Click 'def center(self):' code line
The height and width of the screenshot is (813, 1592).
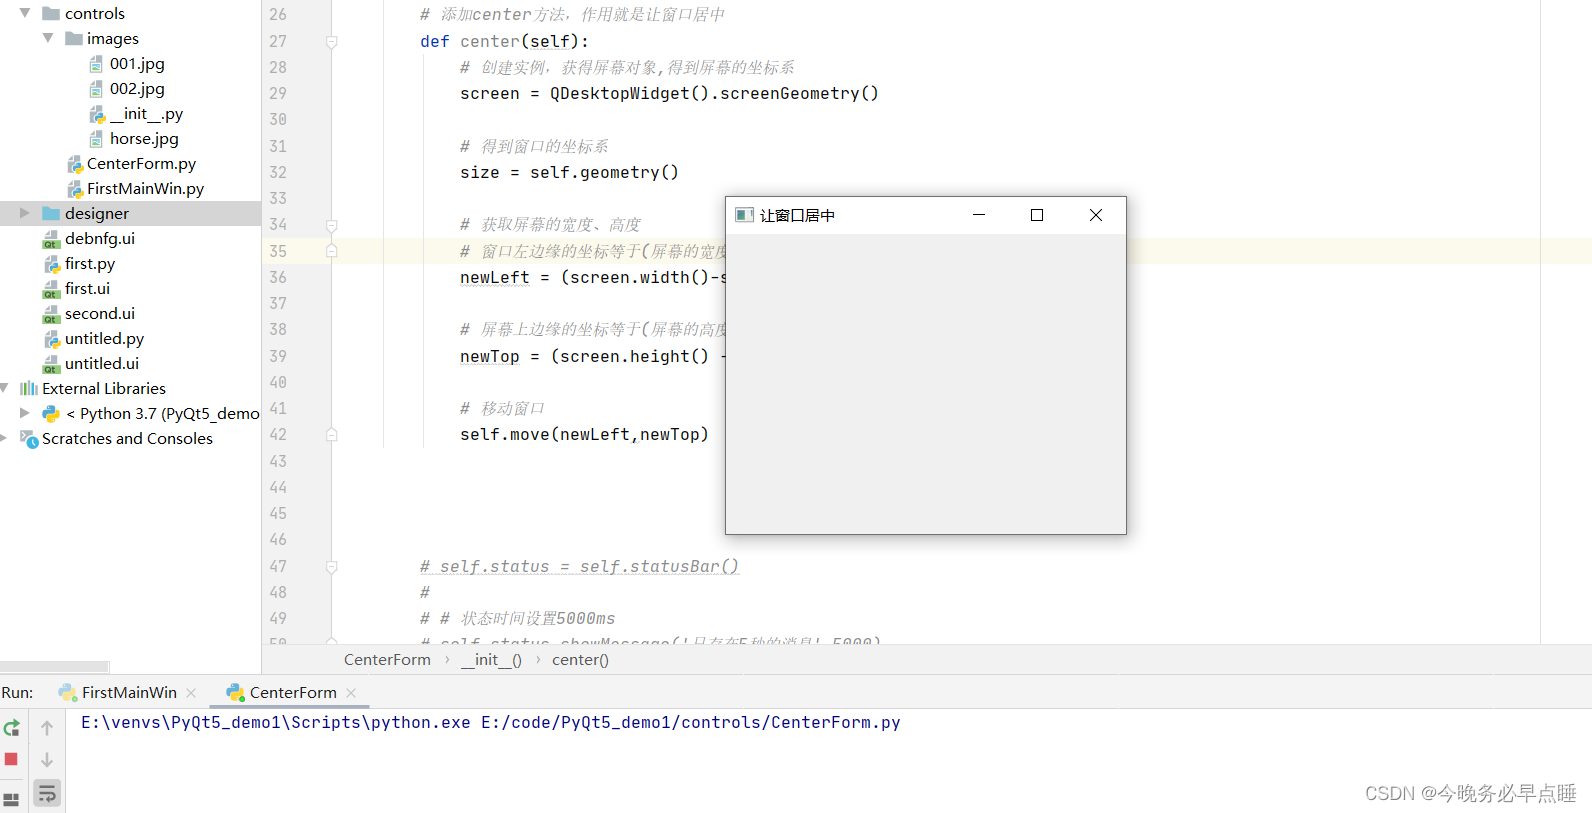504,42
